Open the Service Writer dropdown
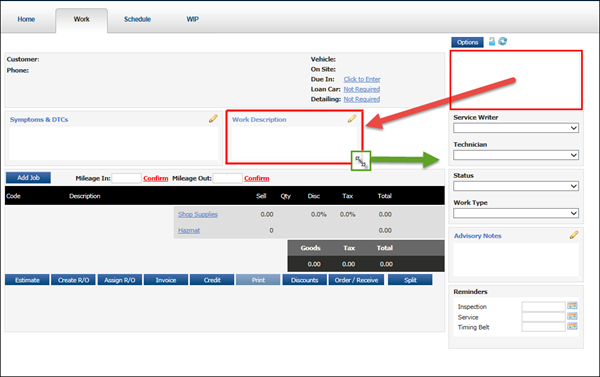 coord(516,128)
